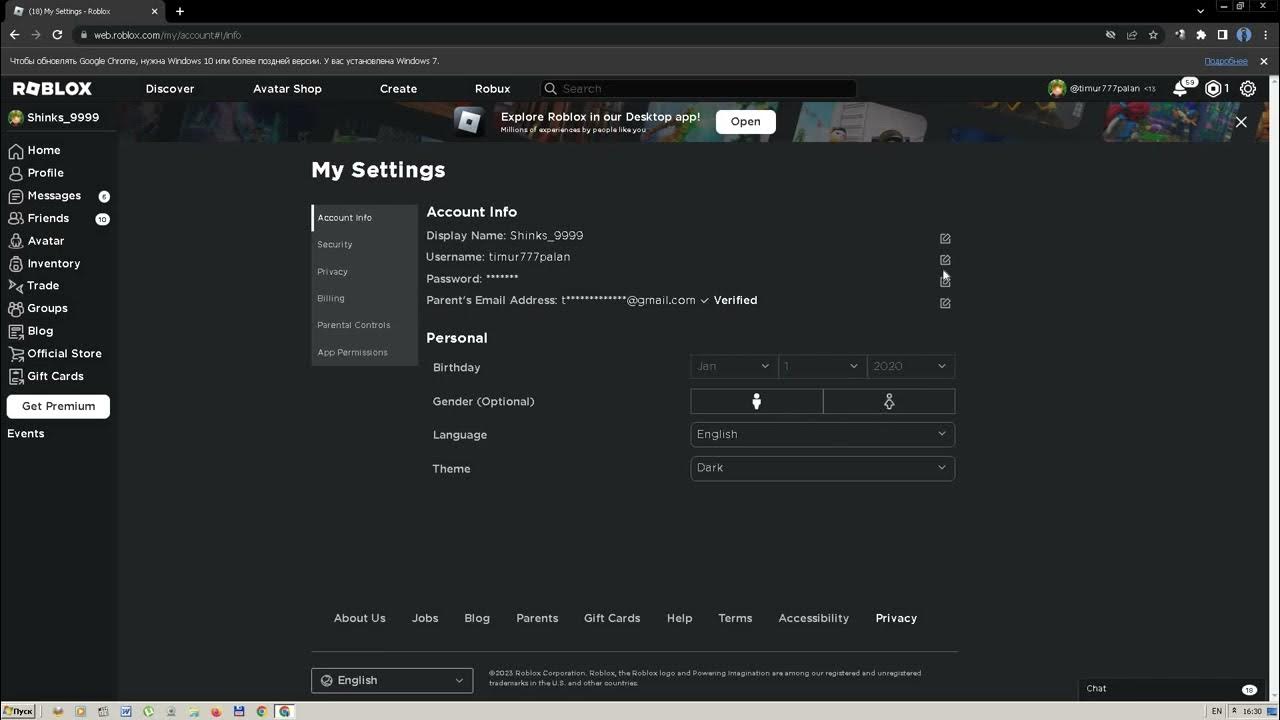The height and width of the screenshot is (720, 1280).
Task: Open the Help footer link
Action: tap(679, 618)
